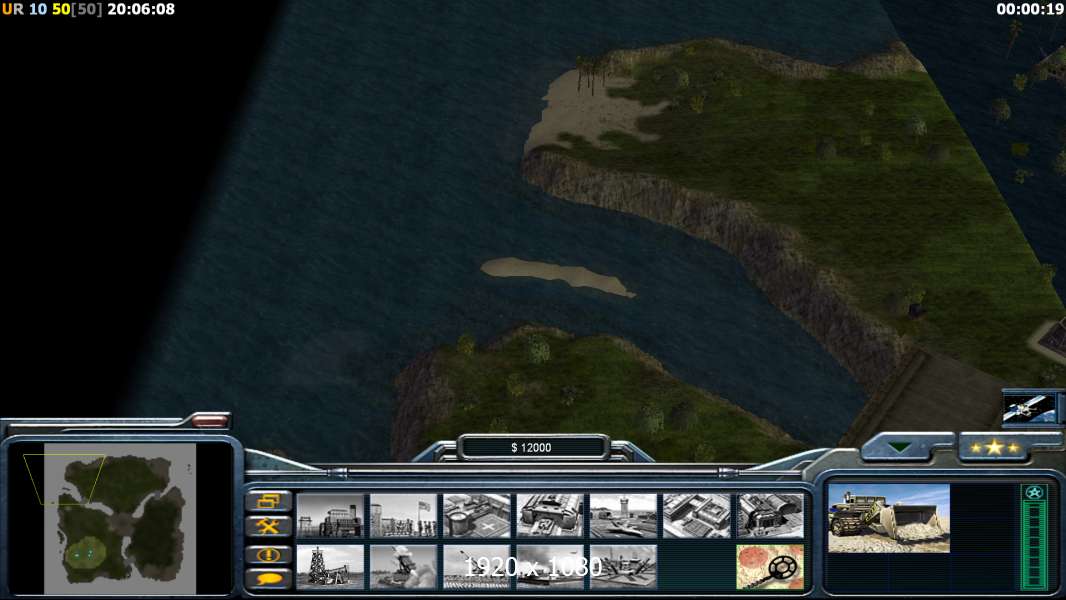Select the Cold Fusion Reactor build icon
The height and width of the screenshot is (600, 1066).
click(330, 516)
